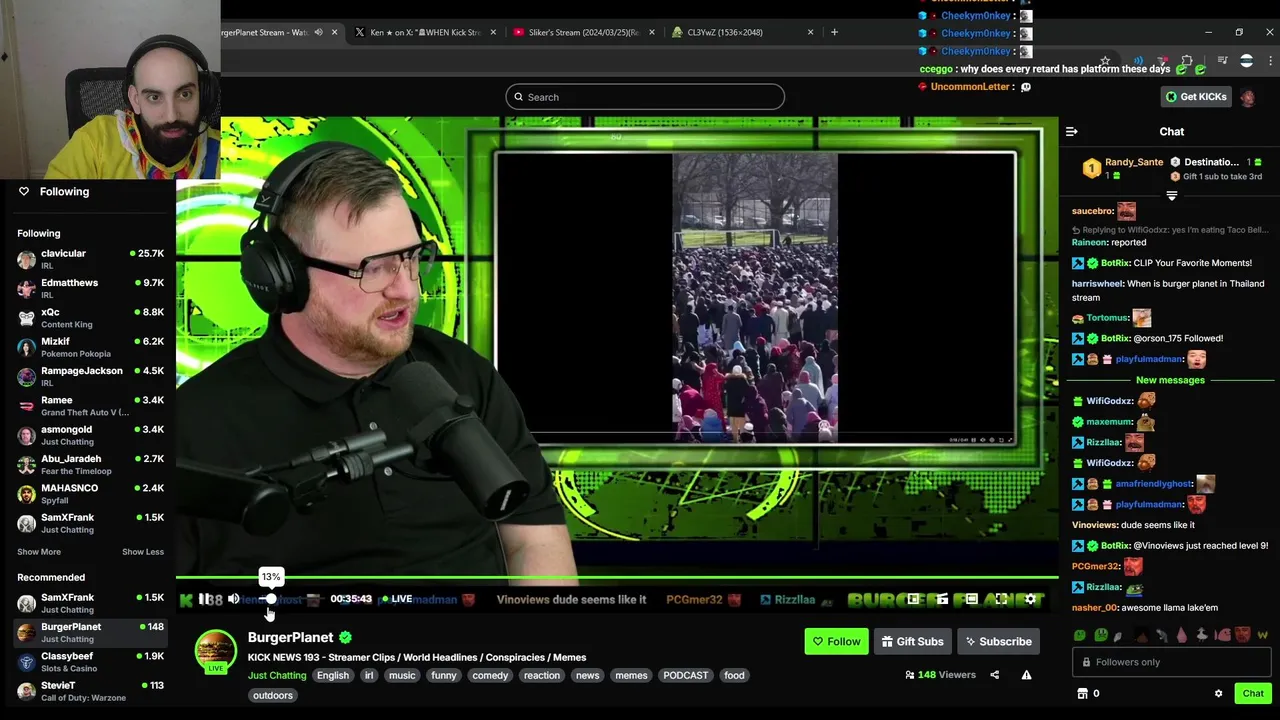Select the PODCAST tag
The width and height of the screenshot is (1280, 720).
point(686,675)
